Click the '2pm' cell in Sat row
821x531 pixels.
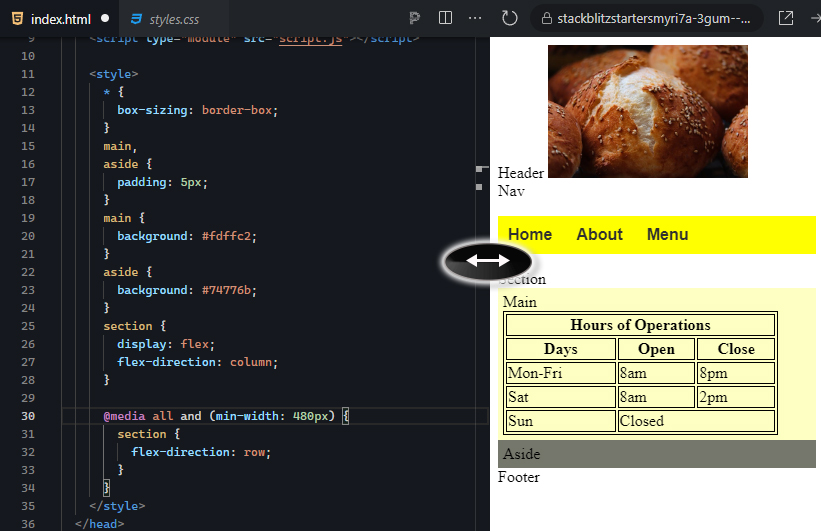click(x=736, y=397)
